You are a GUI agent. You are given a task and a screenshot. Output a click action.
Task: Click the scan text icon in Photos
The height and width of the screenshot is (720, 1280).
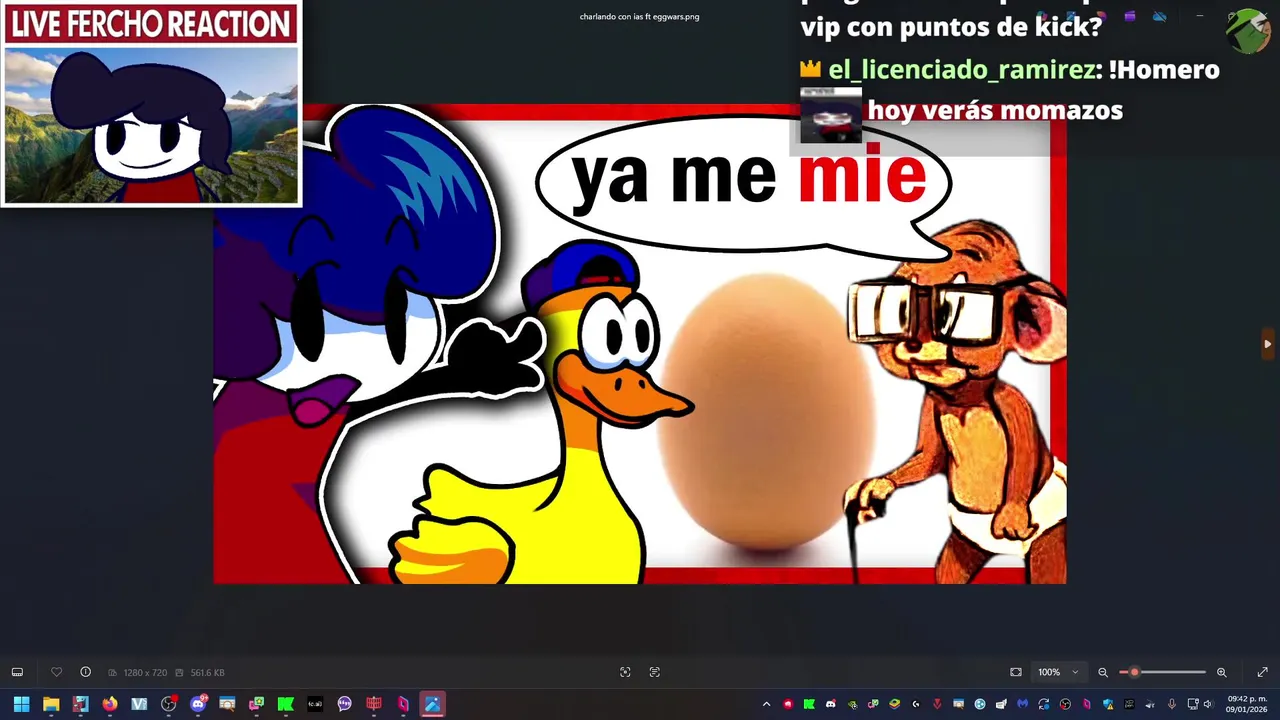(x=655, y=672)
